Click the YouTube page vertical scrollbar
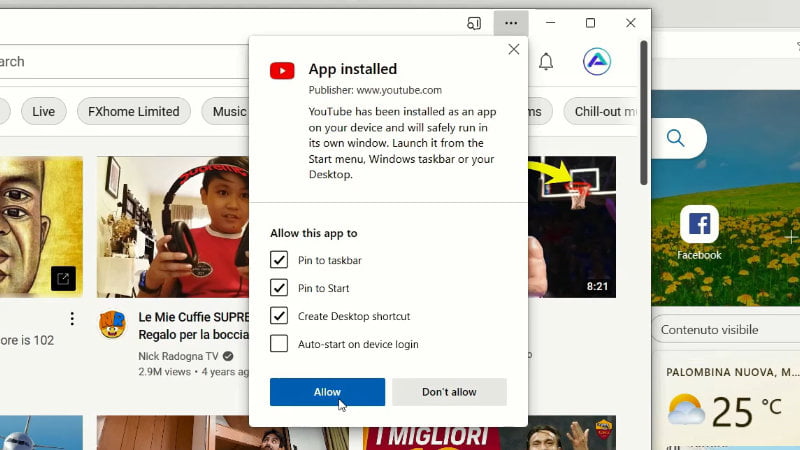Image resolution: width=800 pixels, height=450 pixels. tap(644, 113)
